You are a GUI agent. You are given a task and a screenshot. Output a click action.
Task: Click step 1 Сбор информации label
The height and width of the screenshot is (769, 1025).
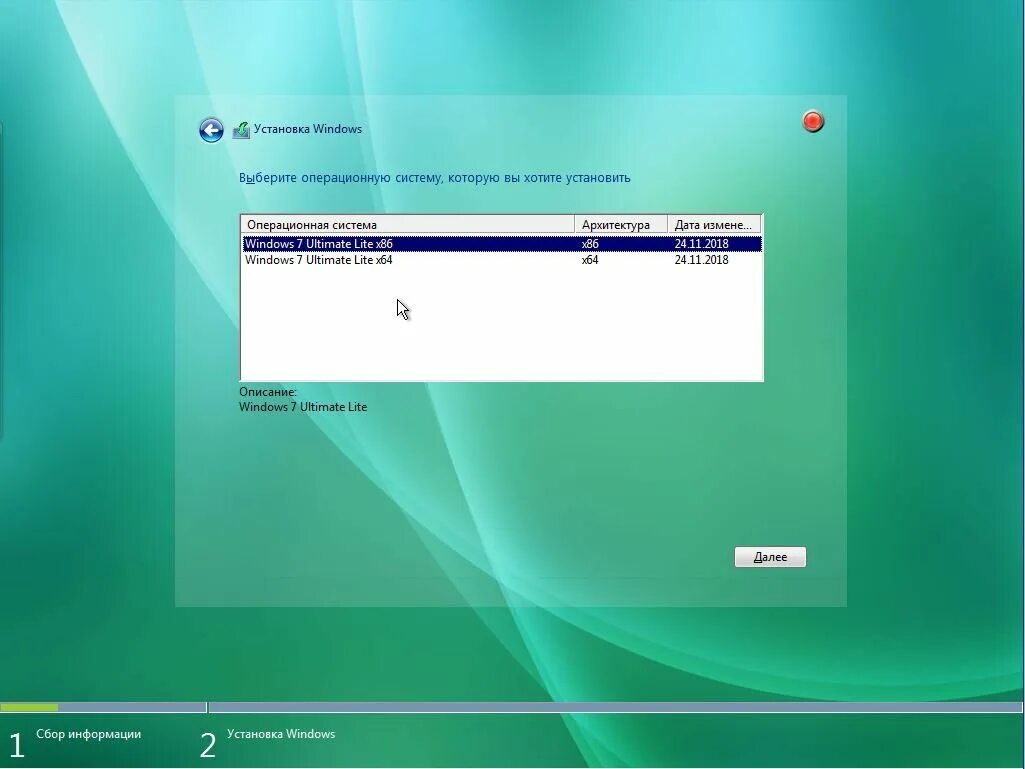tap(88, 734)
